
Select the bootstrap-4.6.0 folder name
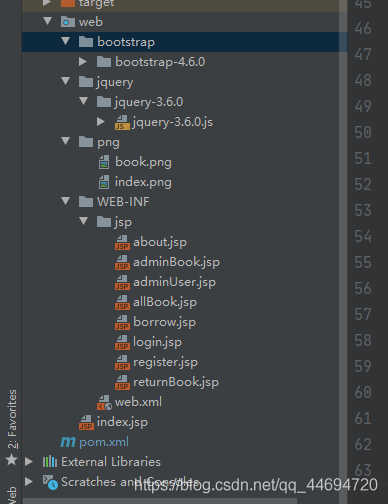(x=160, y=62)
